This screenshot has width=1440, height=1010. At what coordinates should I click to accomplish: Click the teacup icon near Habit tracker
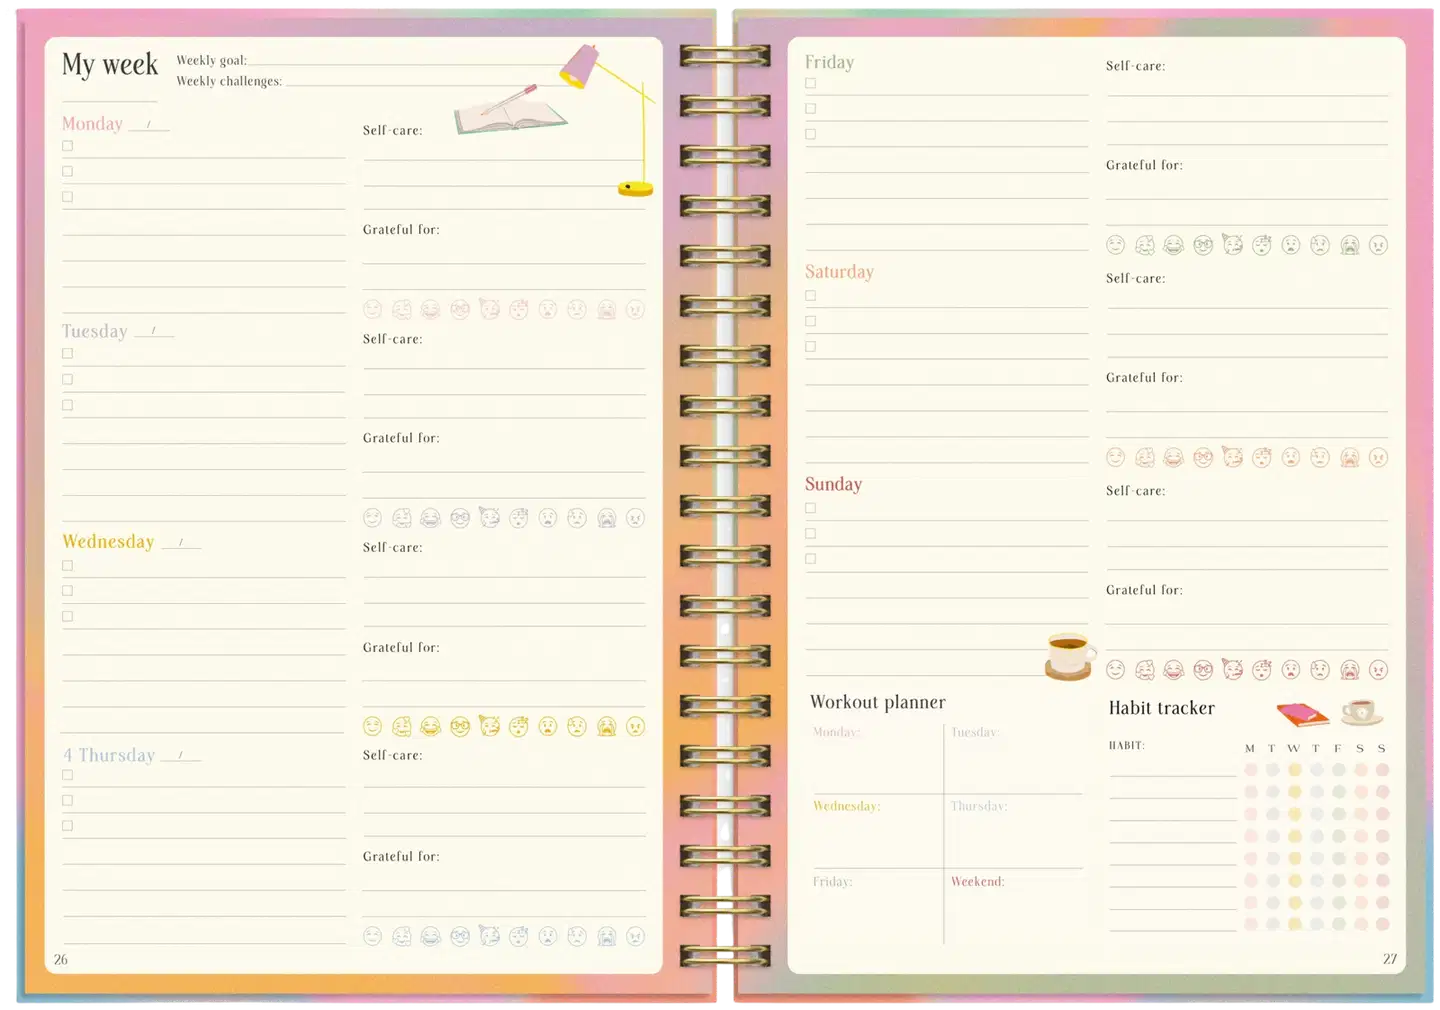pyautogui.click(x=1361, y=712)
